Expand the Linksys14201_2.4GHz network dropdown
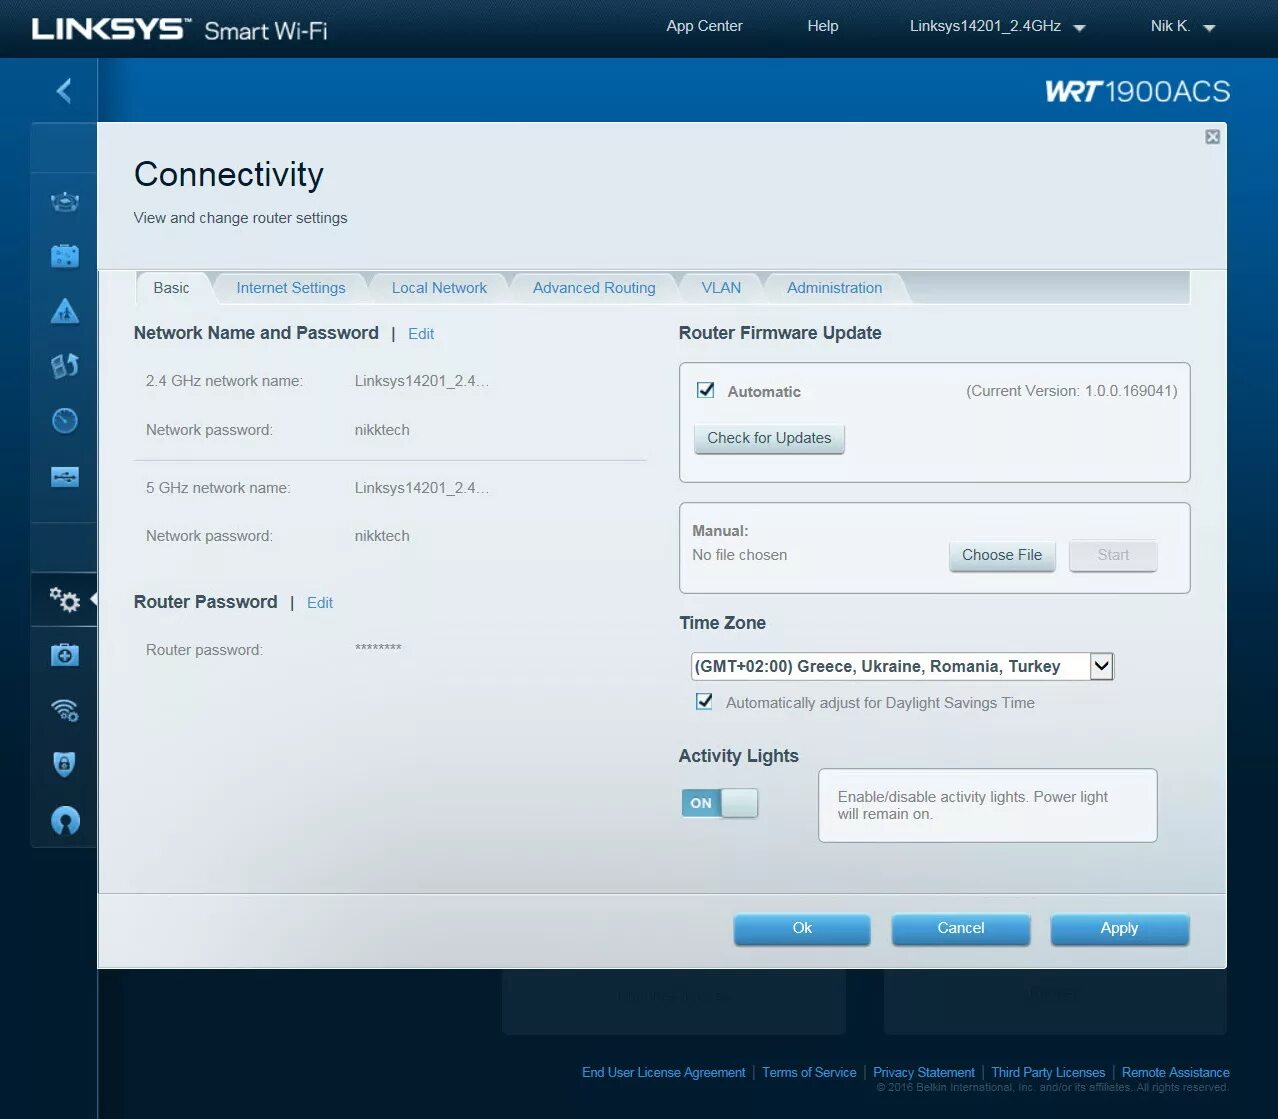The image size is (1278, 1119). (x=997, y=27)
